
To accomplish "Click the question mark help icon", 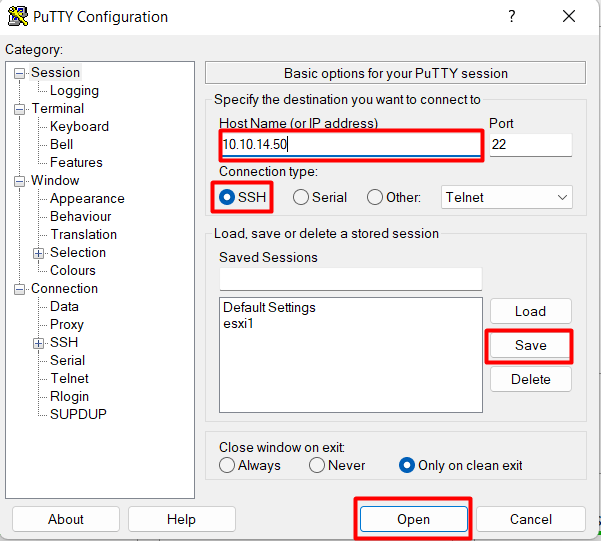I will pyautogui.click(x=512, y=16).
